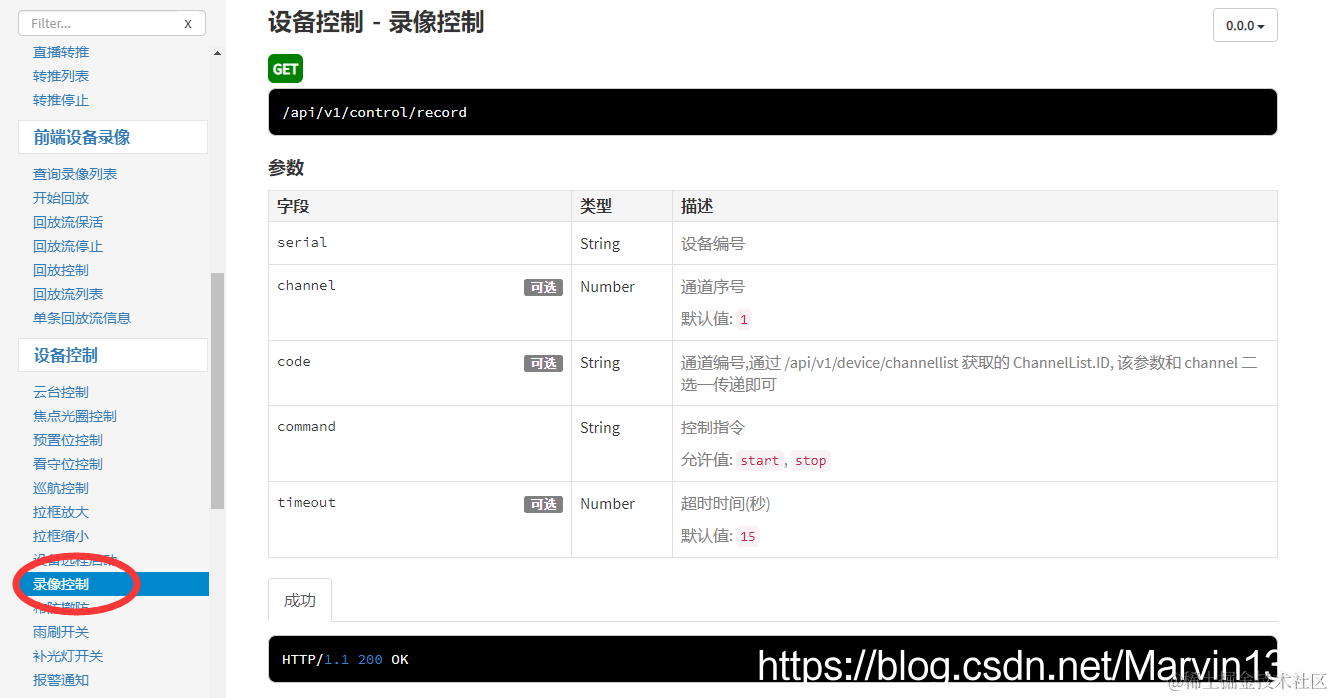Image resolution: width=1334 pixels, height=698 pixels.
Task: Open 巡航控制 in sidebar
Action: point(61,488)
